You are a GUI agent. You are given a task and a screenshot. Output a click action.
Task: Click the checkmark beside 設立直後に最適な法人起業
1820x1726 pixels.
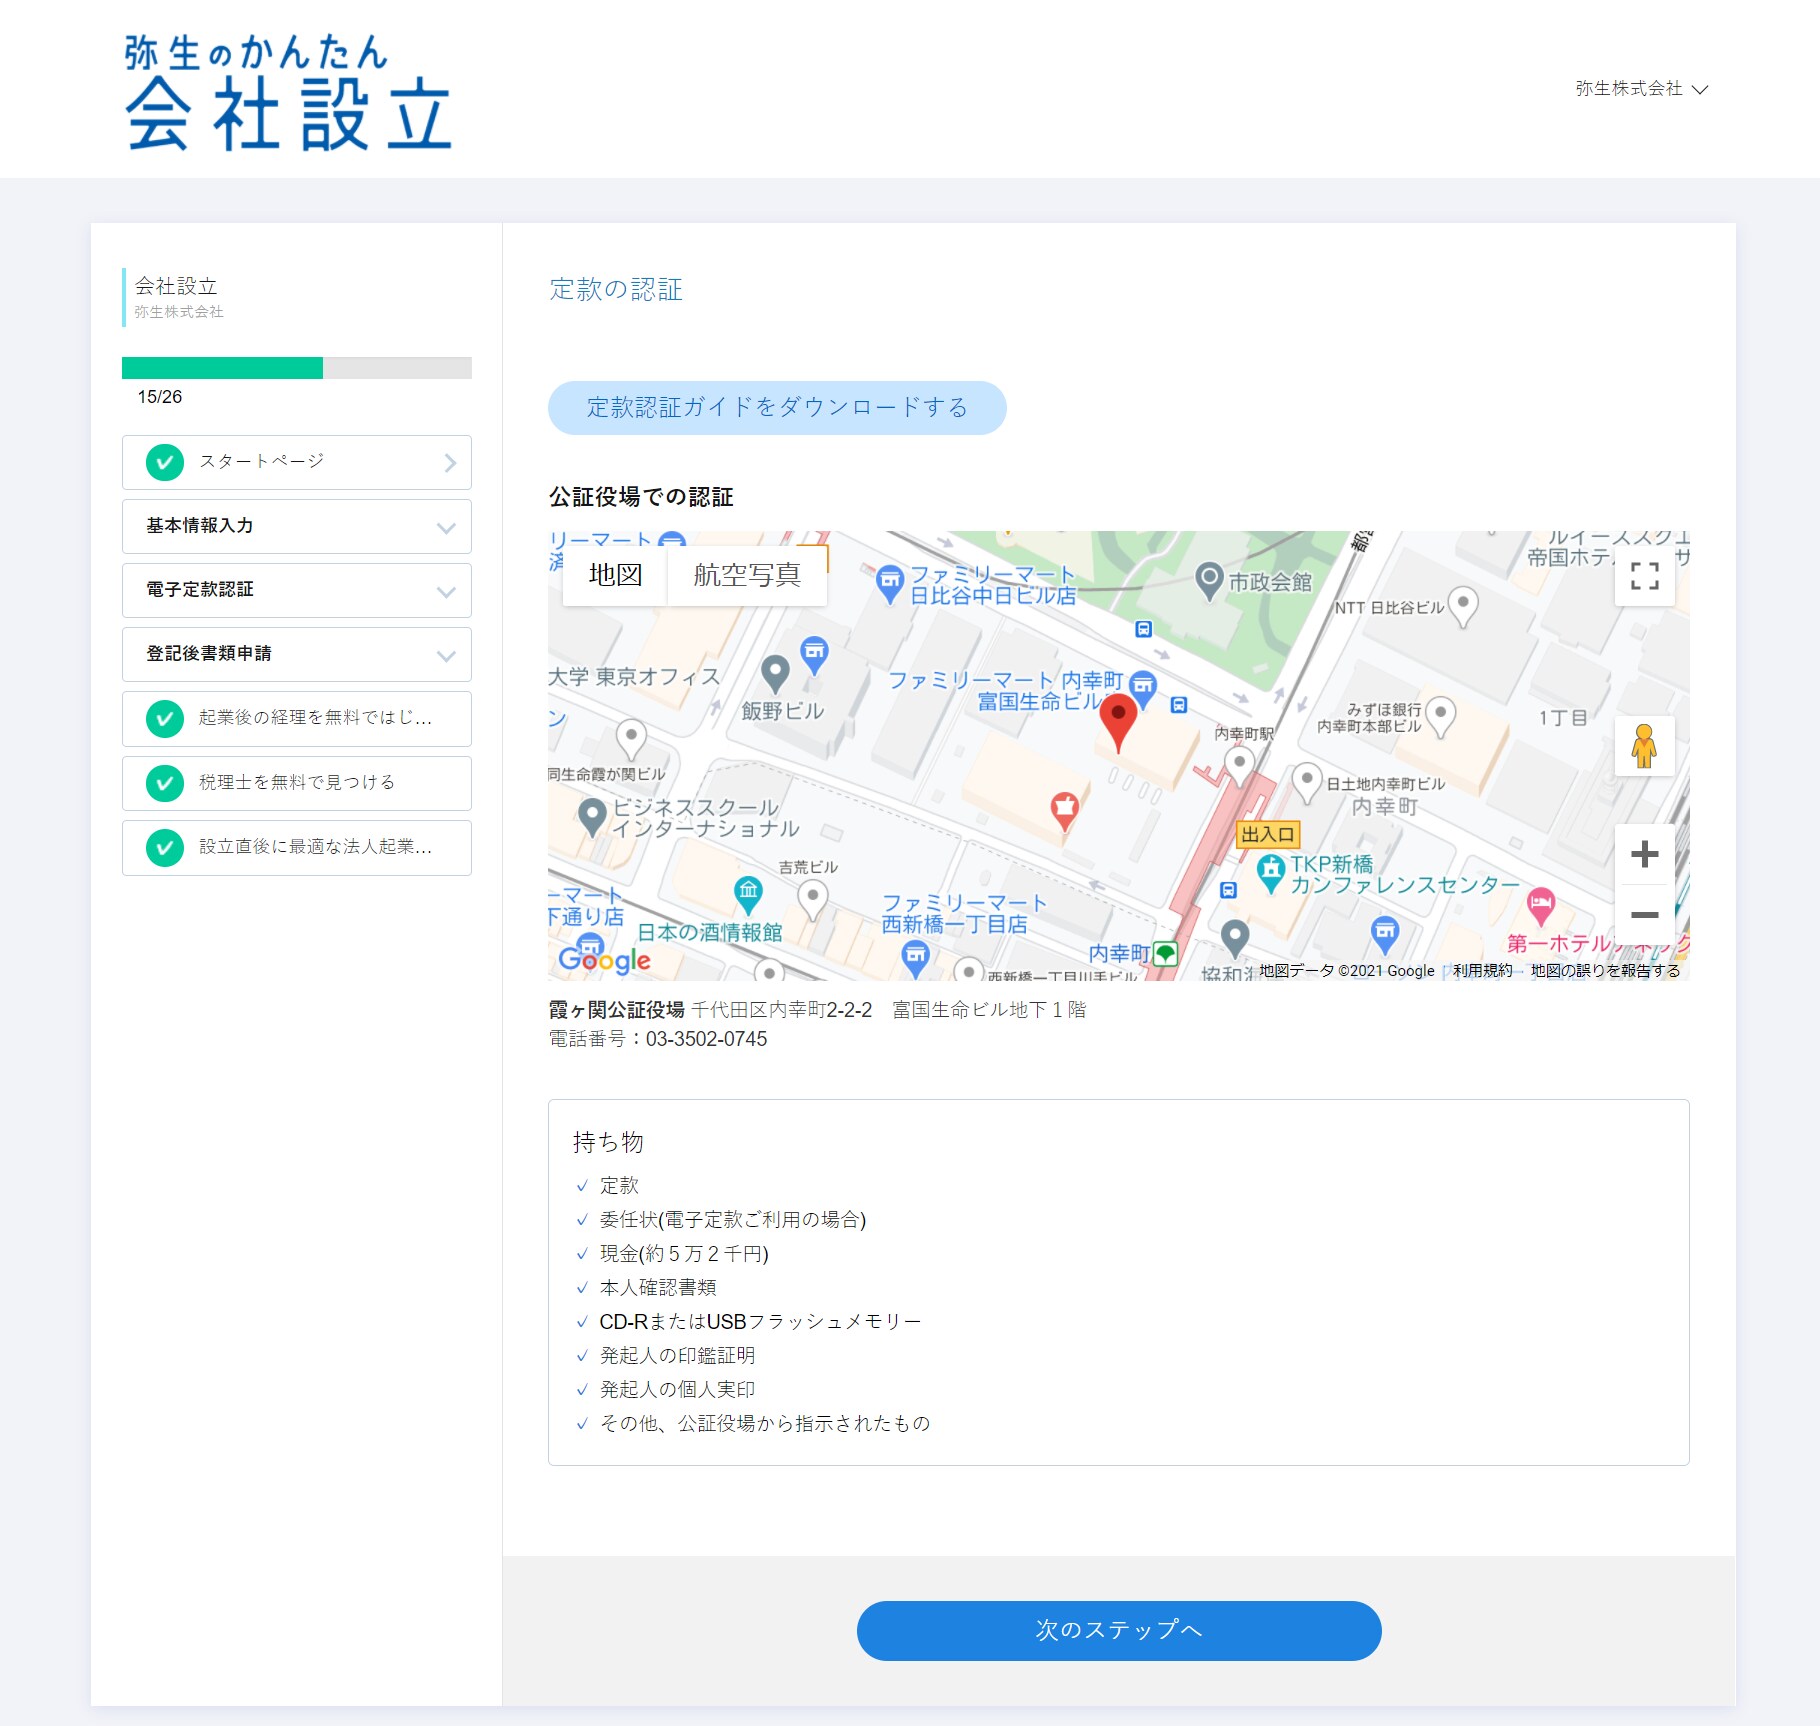click(165, 847)
